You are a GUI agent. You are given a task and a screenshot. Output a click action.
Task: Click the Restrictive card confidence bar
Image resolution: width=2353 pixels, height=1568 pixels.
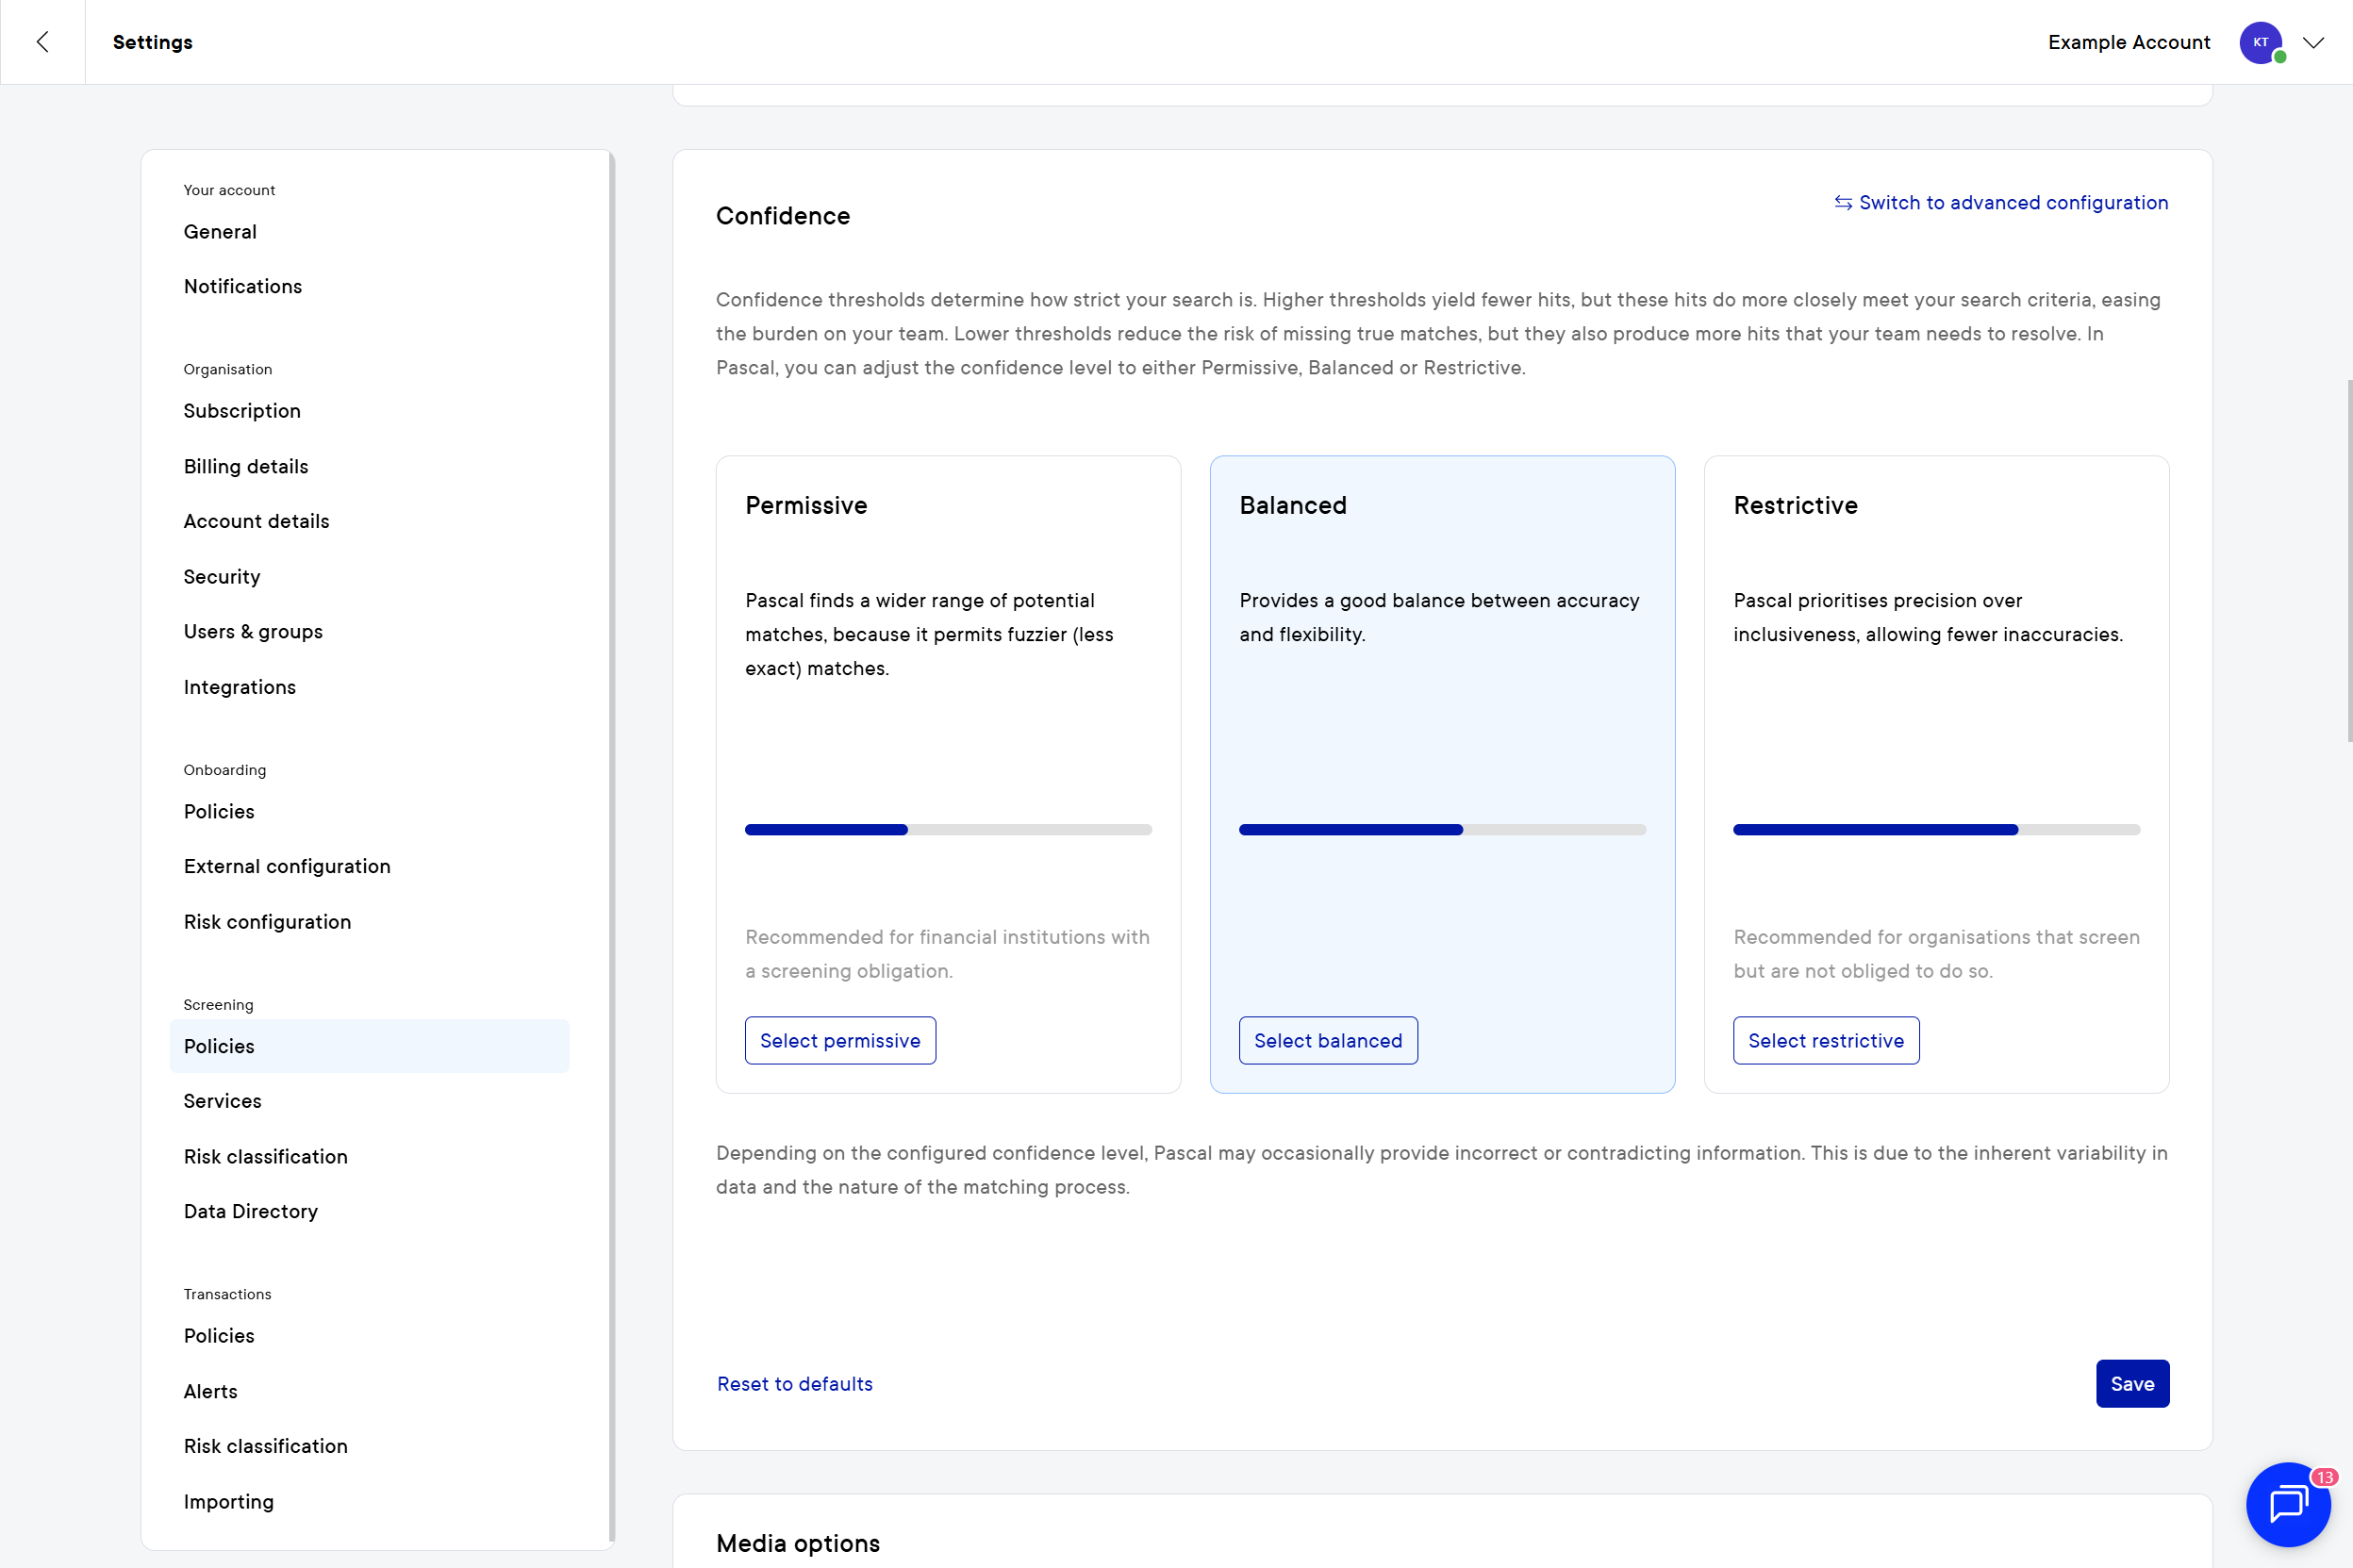[x=1935, y=829]
